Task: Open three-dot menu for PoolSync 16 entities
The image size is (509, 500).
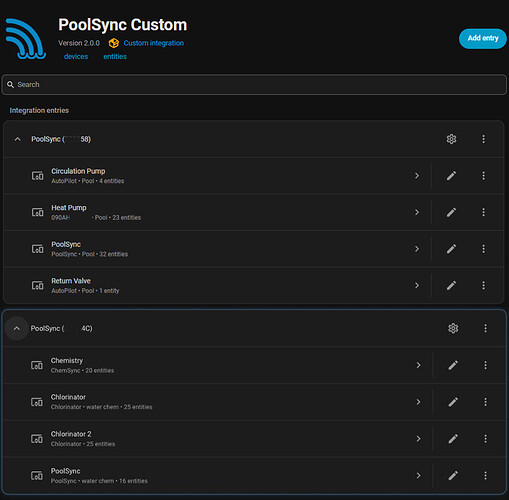Action: click(x=485, y=476)
